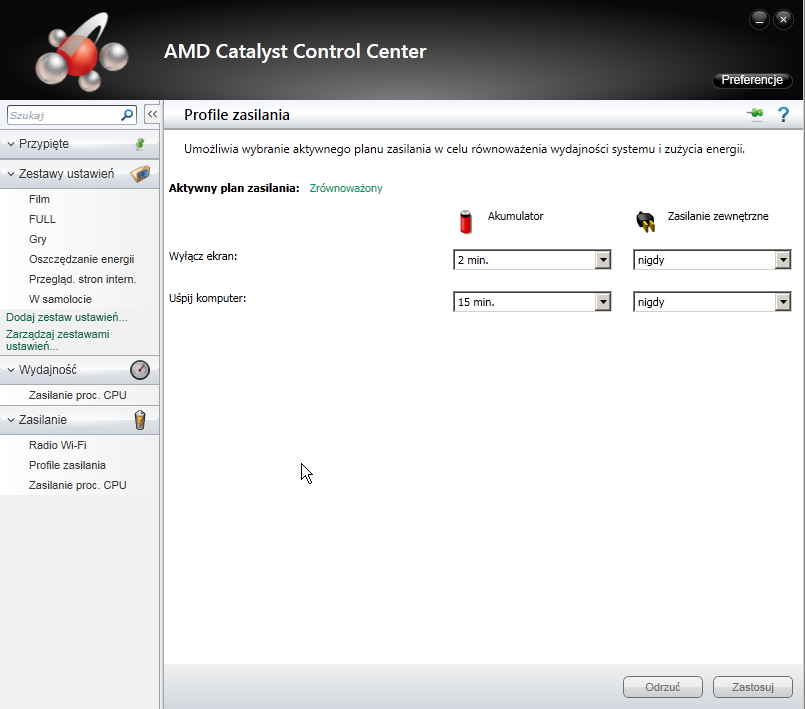Open help with the question mark icon

tap(783, 114)
